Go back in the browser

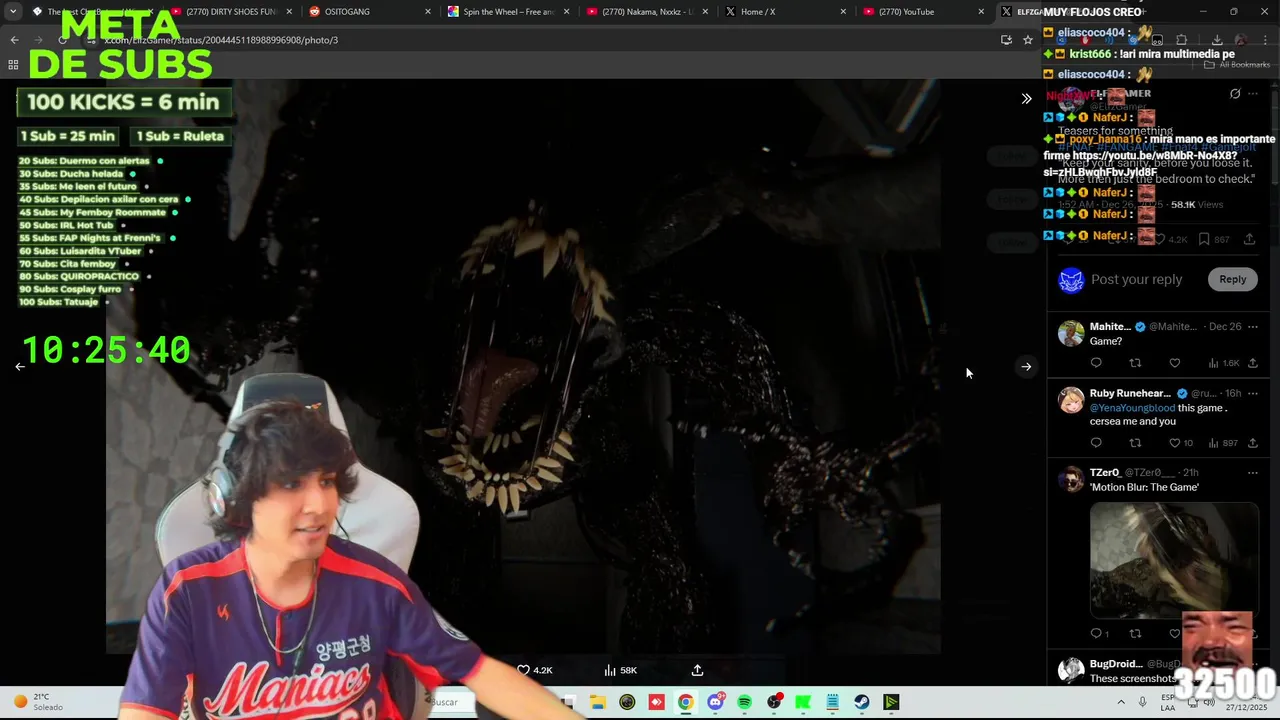pyautogui.click(x=14, y=40)
